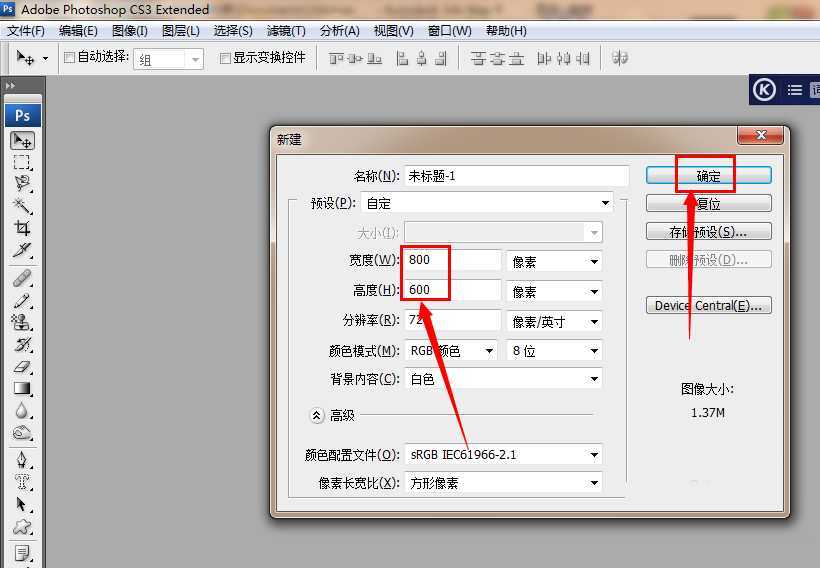Enable the 自动选择 checkbox

point(69,58)
